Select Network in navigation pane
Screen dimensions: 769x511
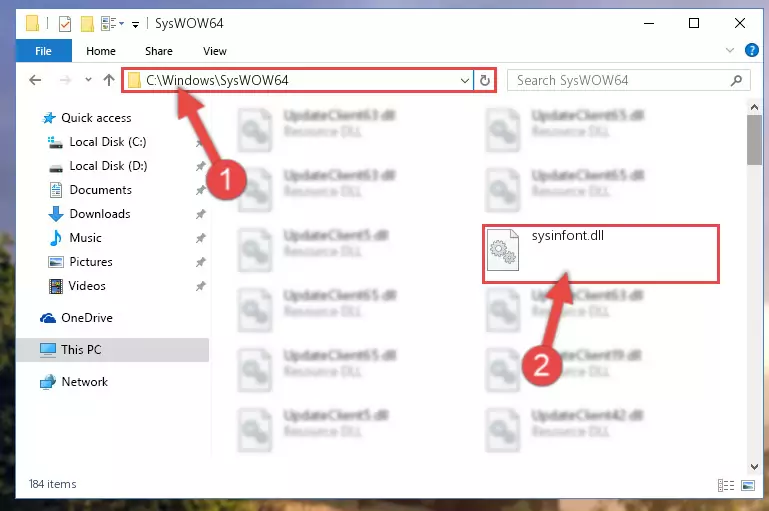[84, 382]
